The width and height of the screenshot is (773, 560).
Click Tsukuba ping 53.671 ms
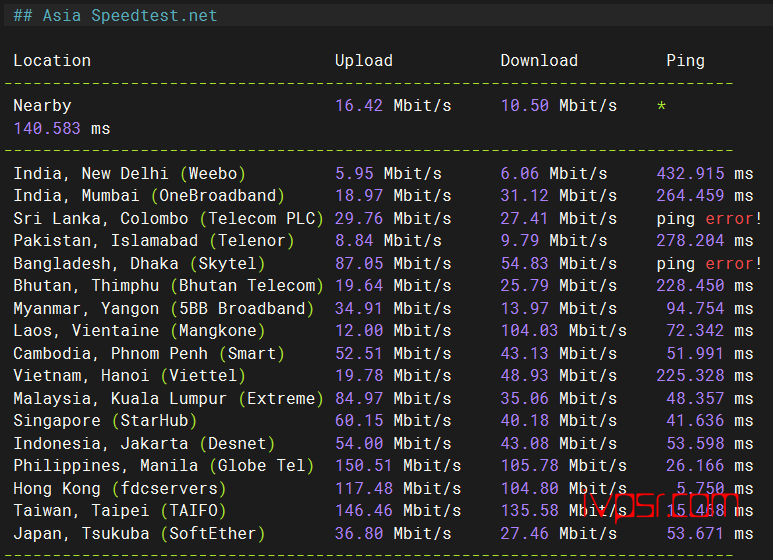[x=710, y=533]
